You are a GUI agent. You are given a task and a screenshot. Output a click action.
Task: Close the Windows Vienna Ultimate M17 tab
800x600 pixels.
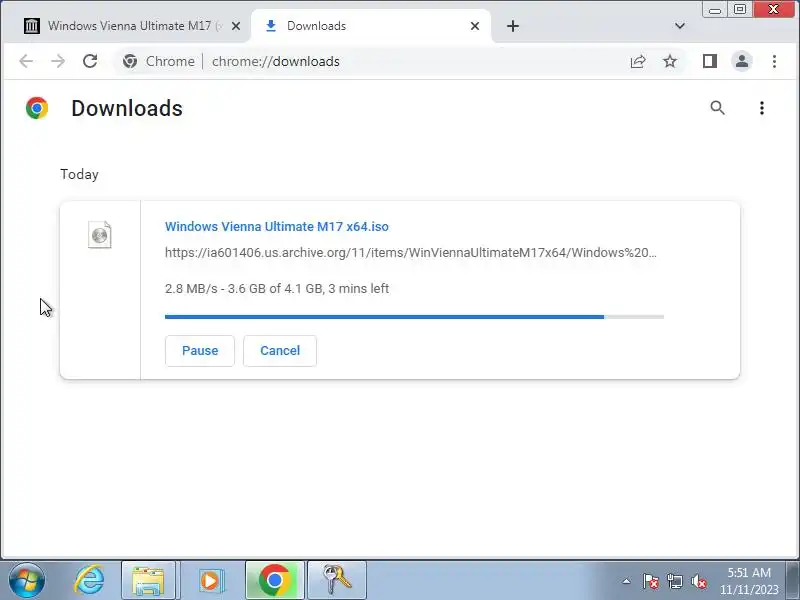click(236, 26)
